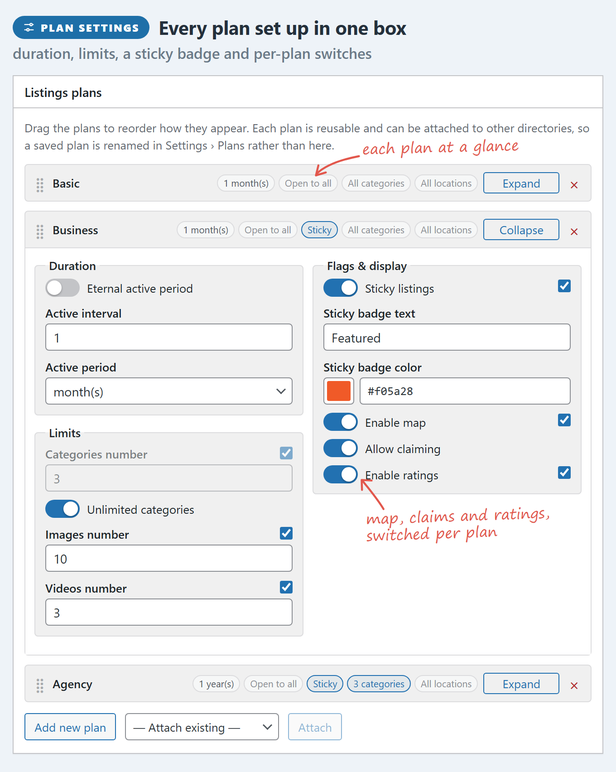Viewport: 616px width, 772px height.
Task: Click Add new plan button
Action: point(70,727)
